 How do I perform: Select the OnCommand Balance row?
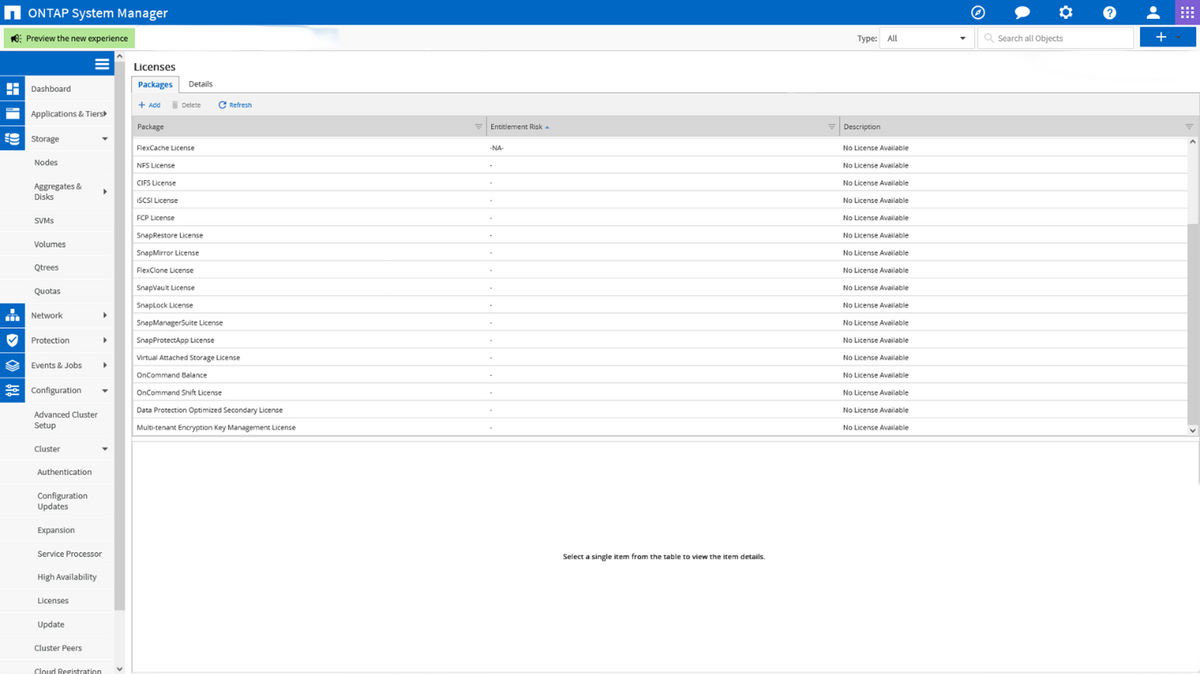(659, 375)
